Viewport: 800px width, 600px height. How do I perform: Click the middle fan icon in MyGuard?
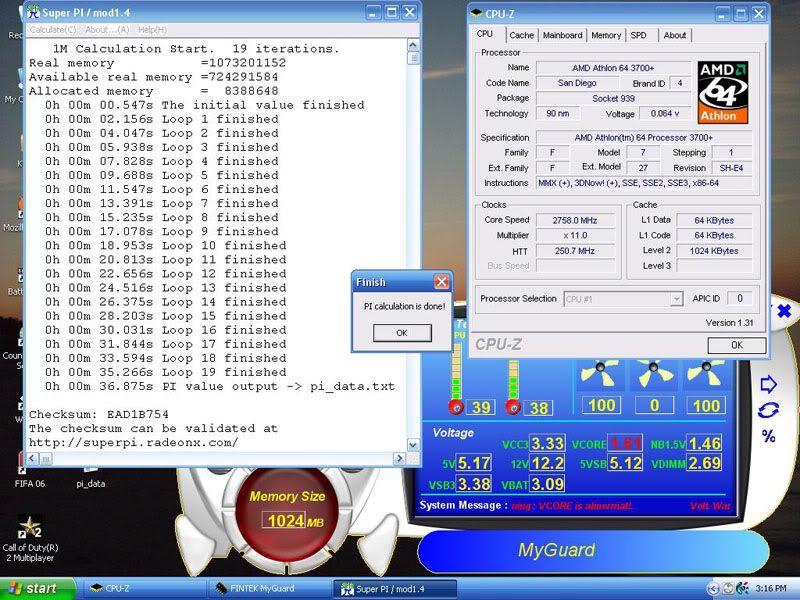[653, 373]
